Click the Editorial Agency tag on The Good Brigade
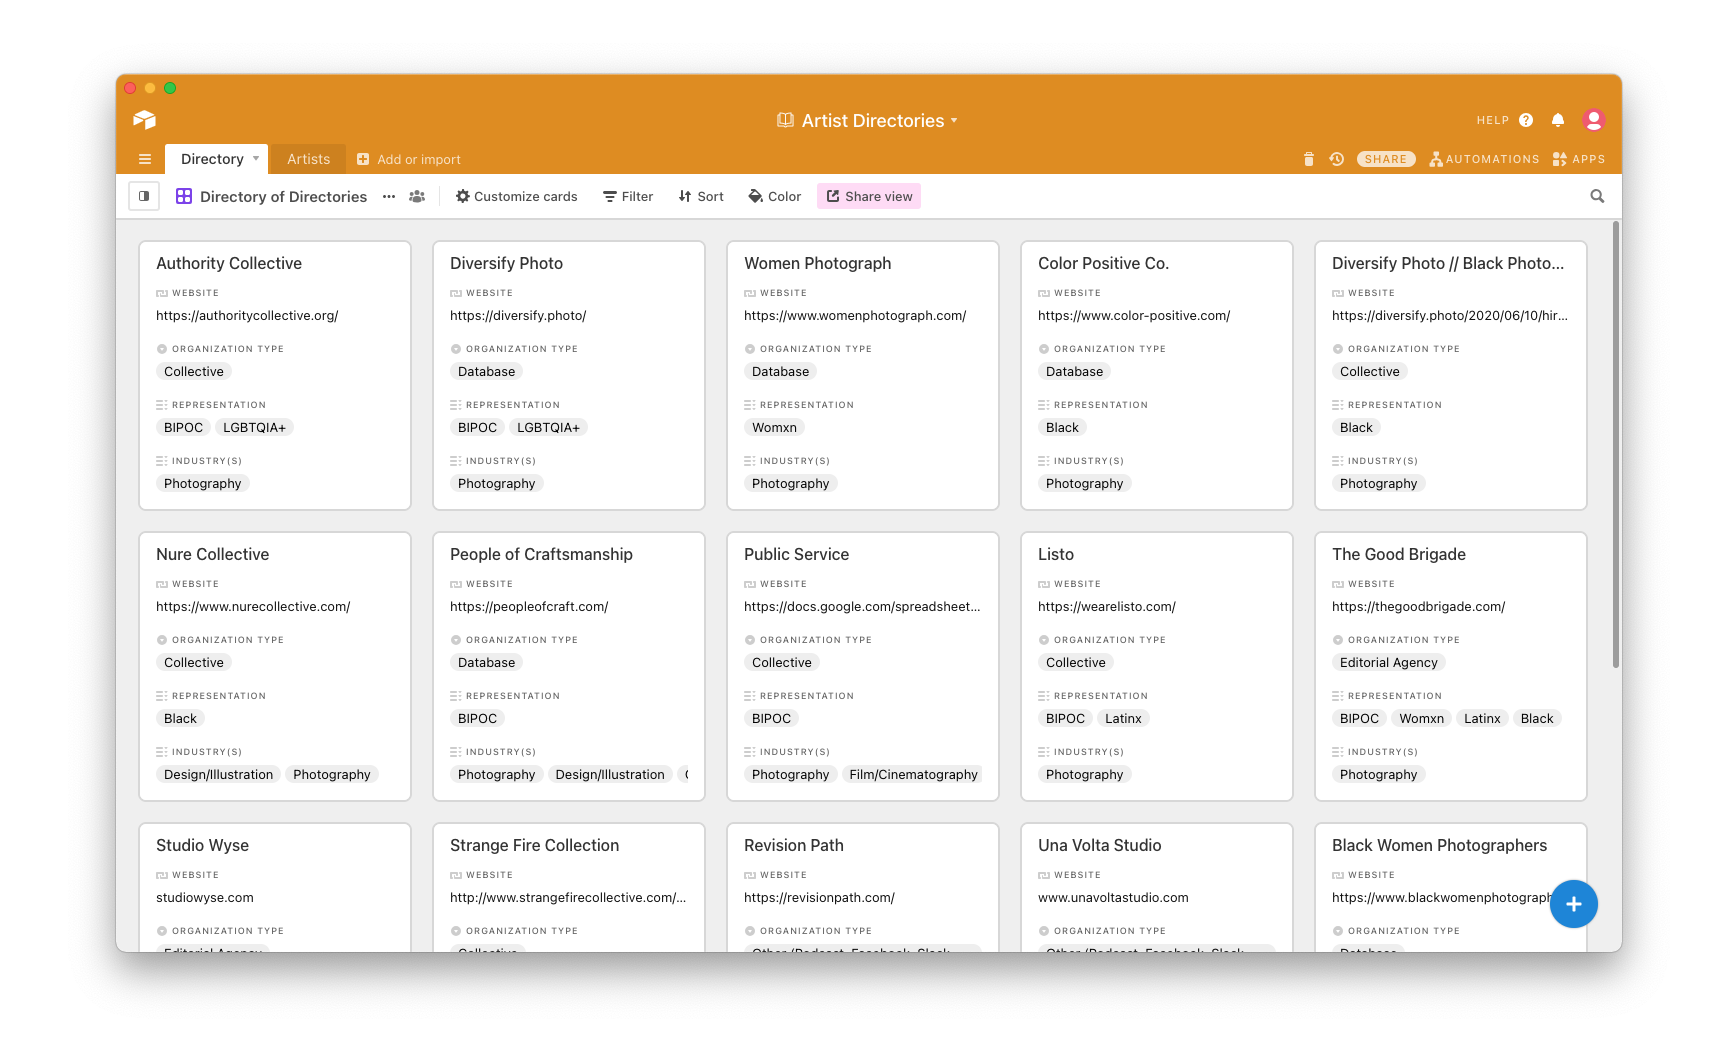Image resolution: width=1714 pixels, height=1039 pixels. pos(1388,663)
